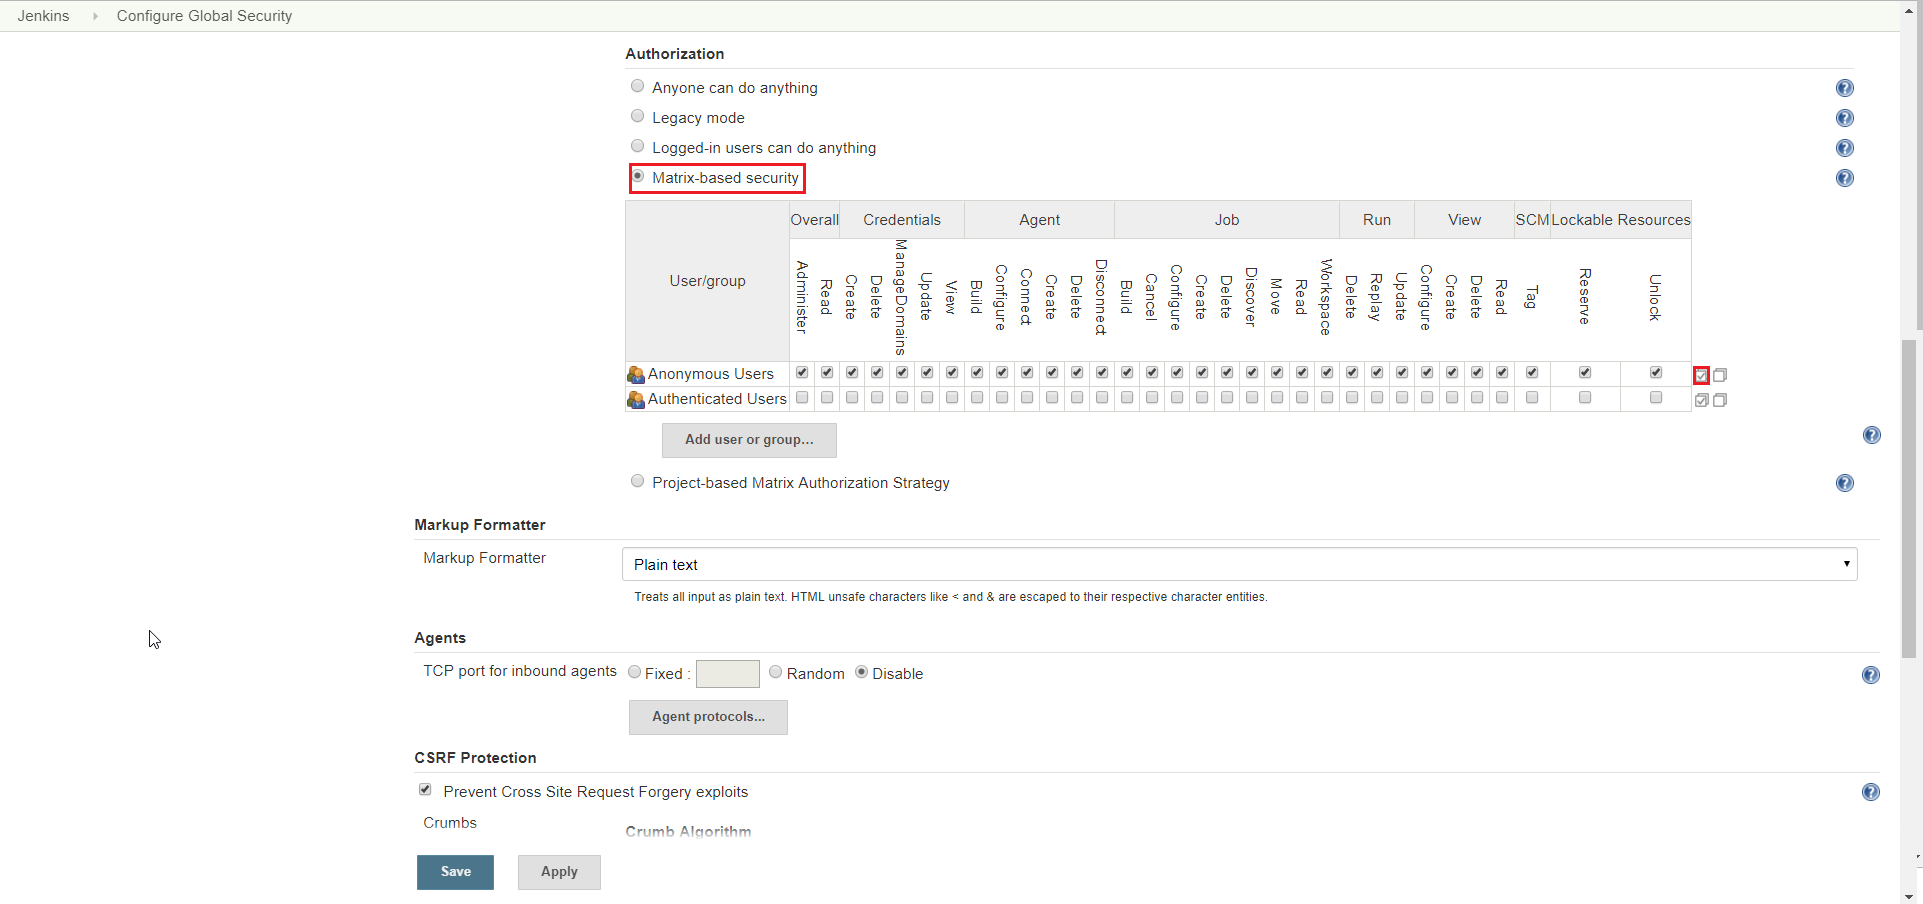Go to Jenkins breadcrumb home link

coord(43,16)
